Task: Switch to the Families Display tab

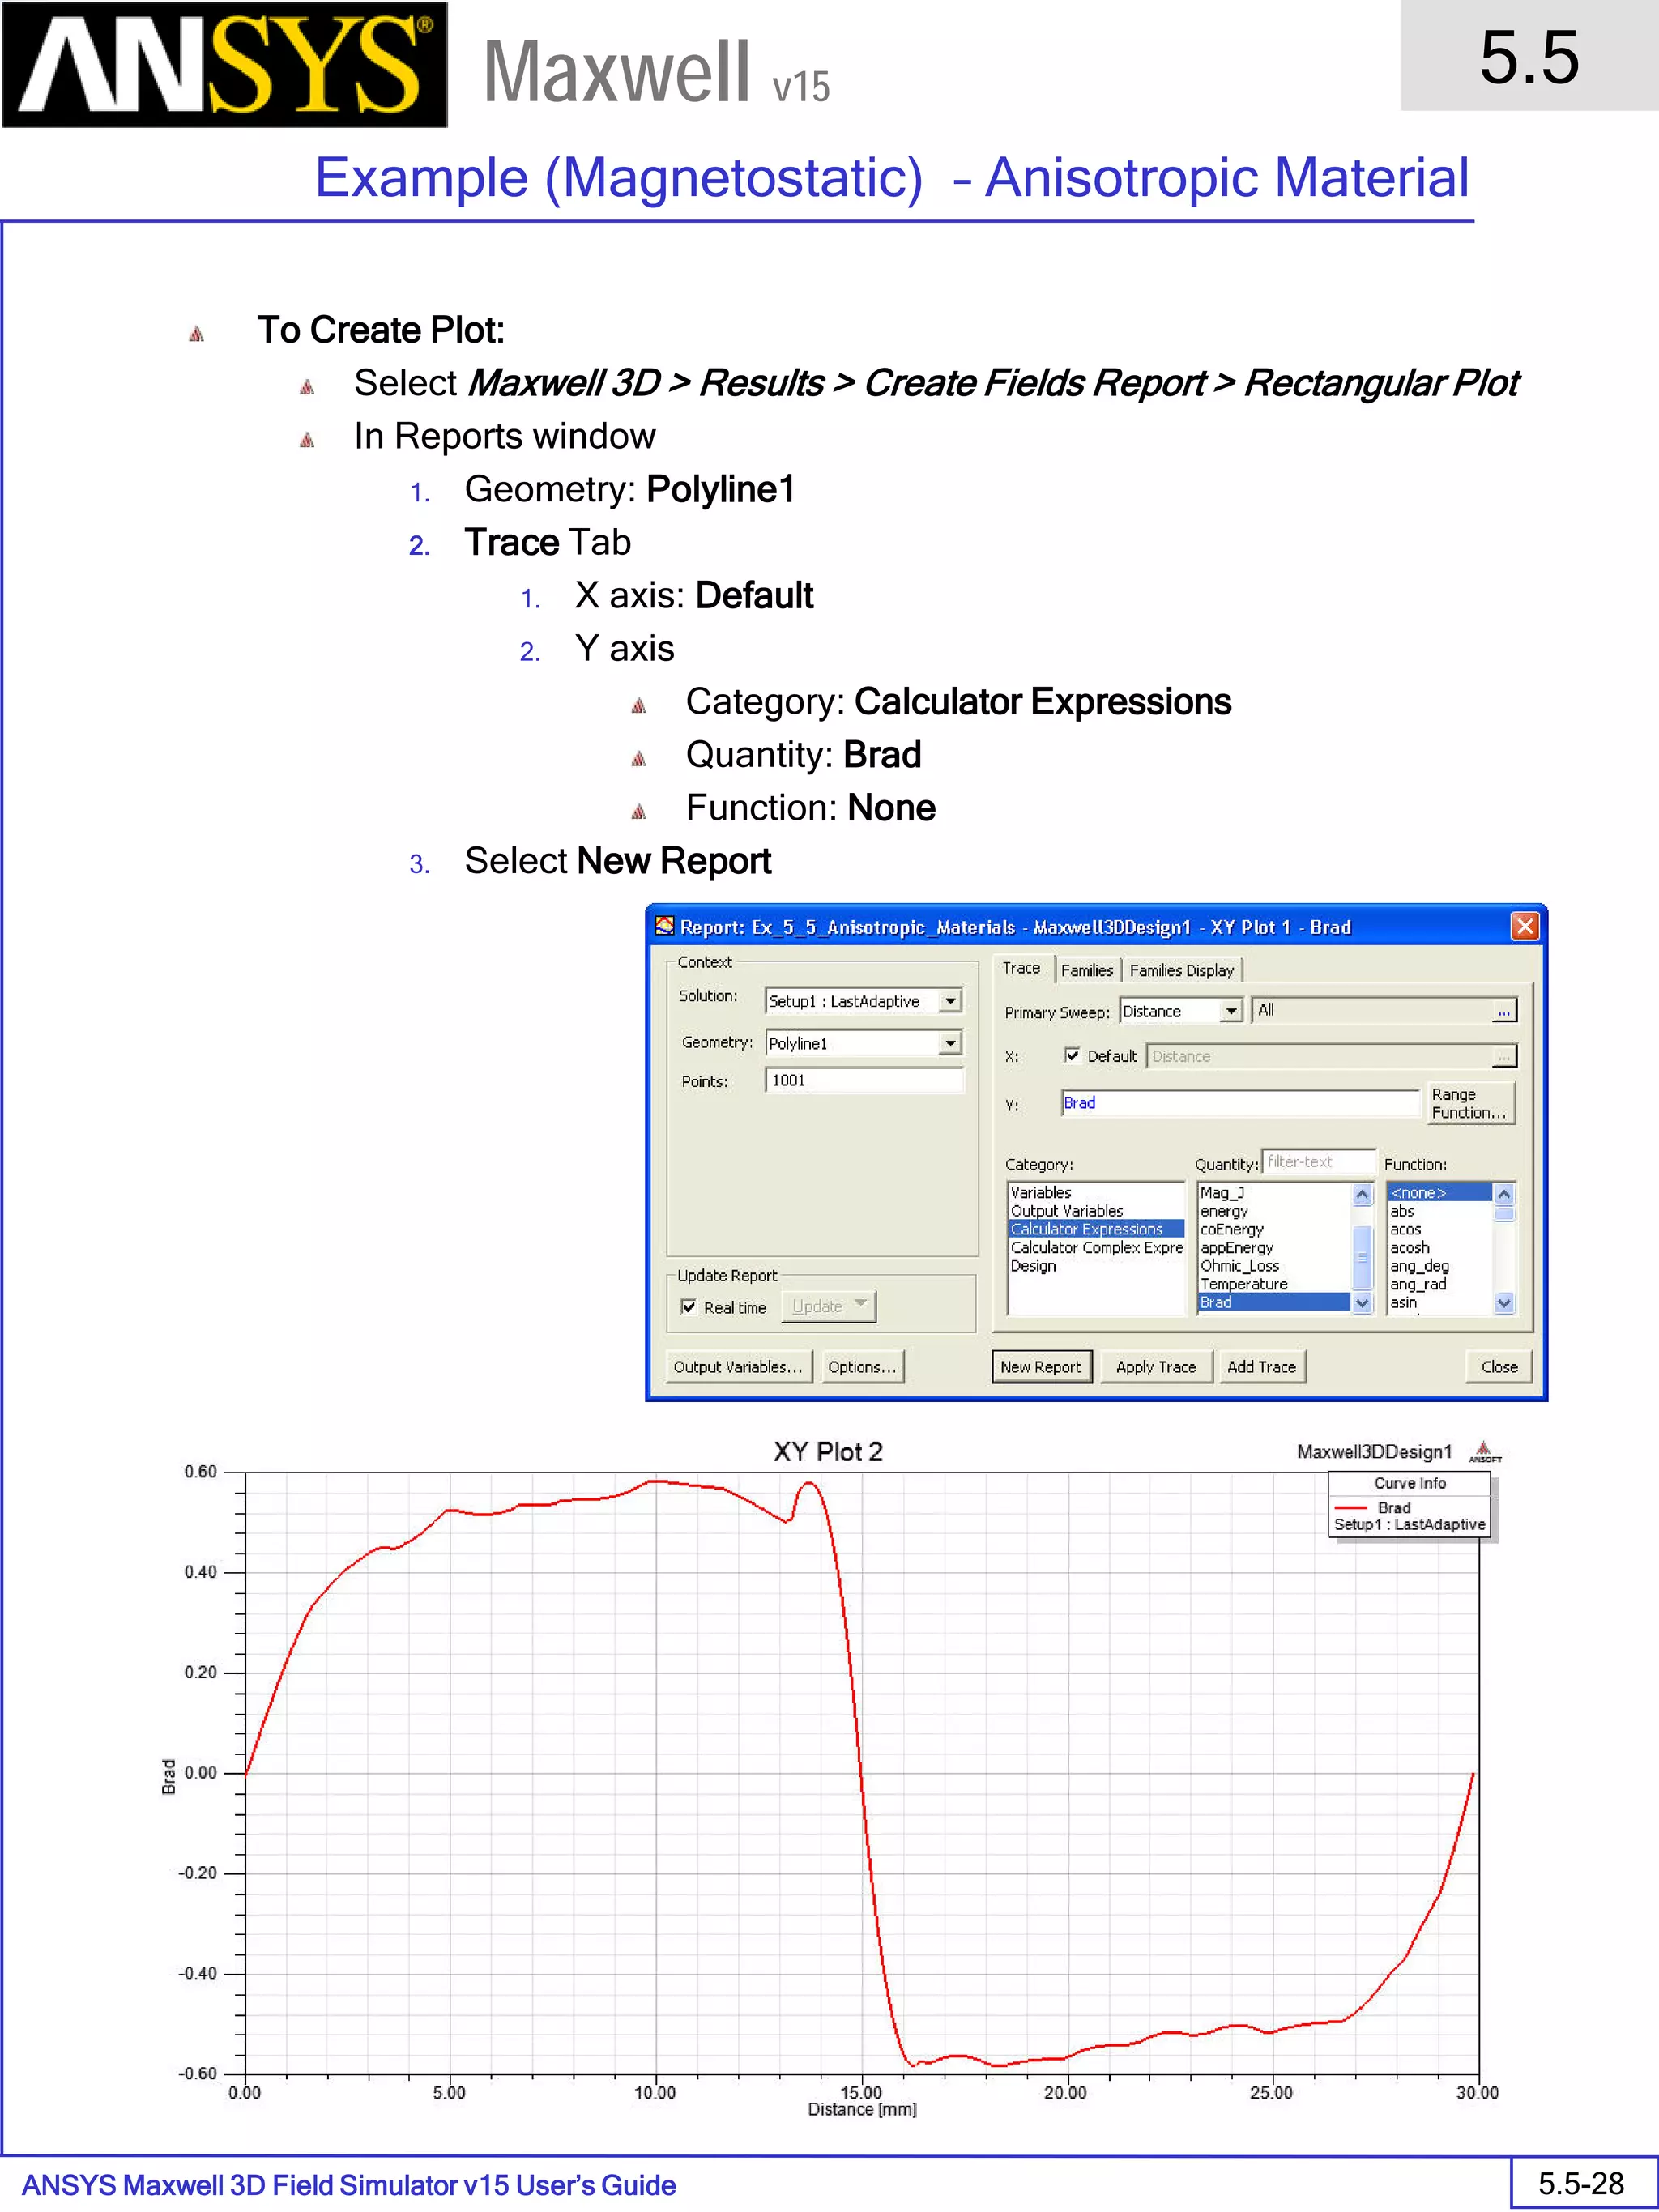Action: [x=1181, y=970]
